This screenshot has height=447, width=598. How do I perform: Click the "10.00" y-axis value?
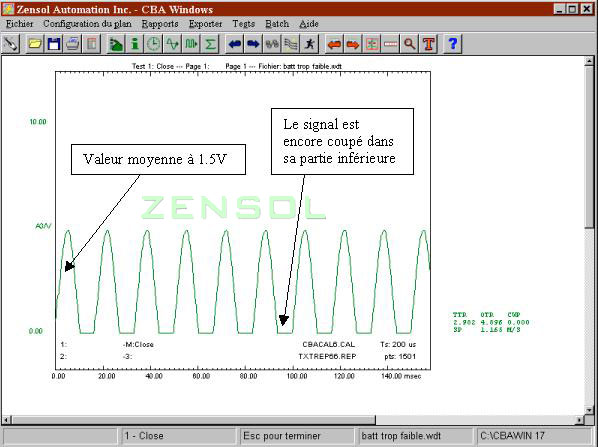click(38, 122)
